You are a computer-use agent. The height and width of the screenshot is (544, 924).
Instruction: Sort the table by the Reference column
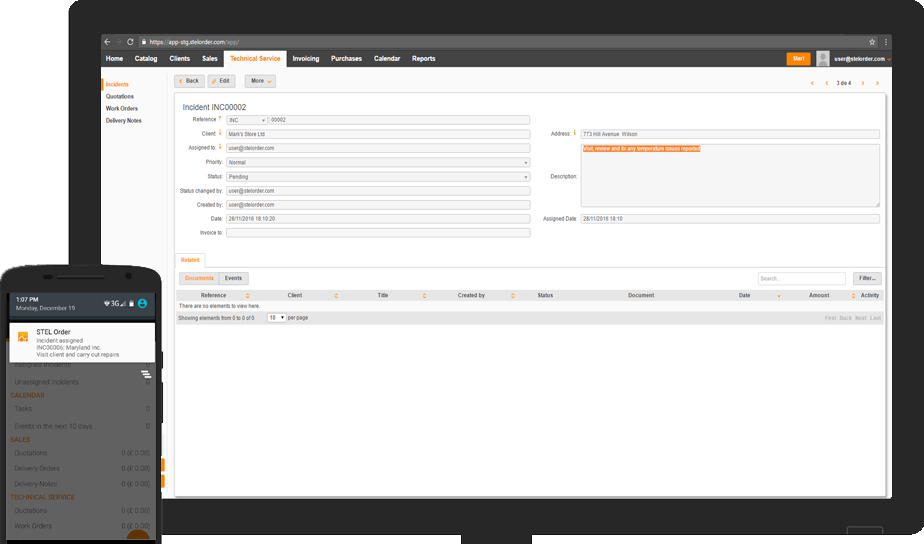(248, 295)
